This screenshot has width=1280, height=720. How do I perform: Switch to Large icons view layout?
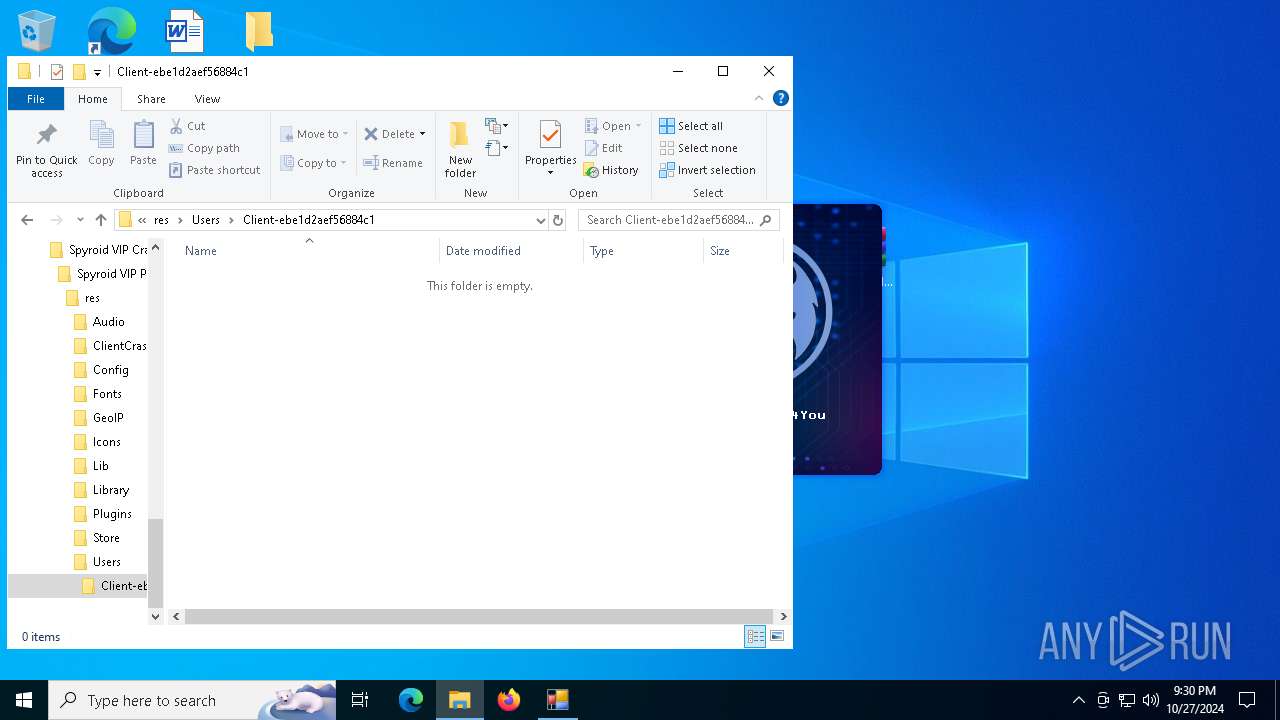[777, 637]
